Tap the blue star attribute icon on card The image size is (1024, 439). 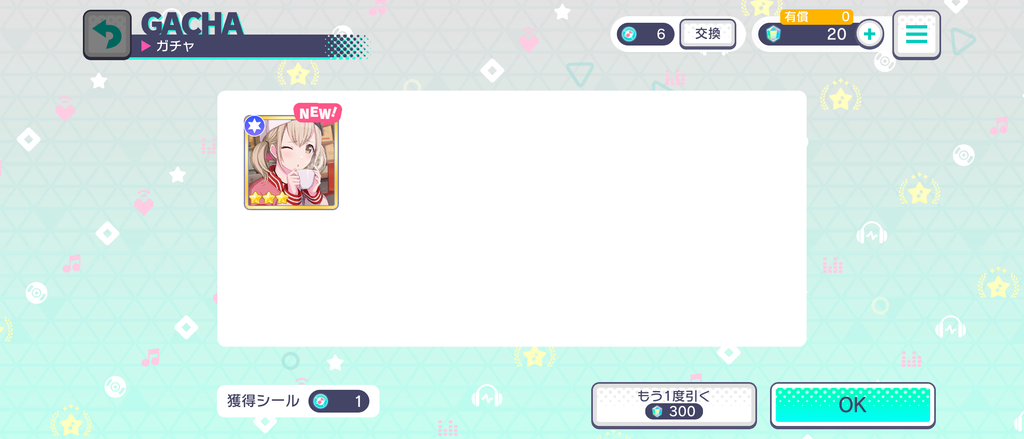(x=254, y=125)
